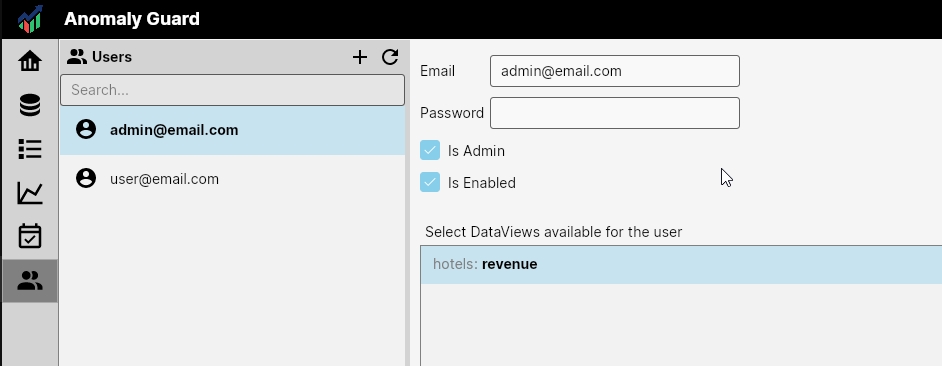Focus the users Search field
This screenshot has width=942, height=366.
[232, 90]
